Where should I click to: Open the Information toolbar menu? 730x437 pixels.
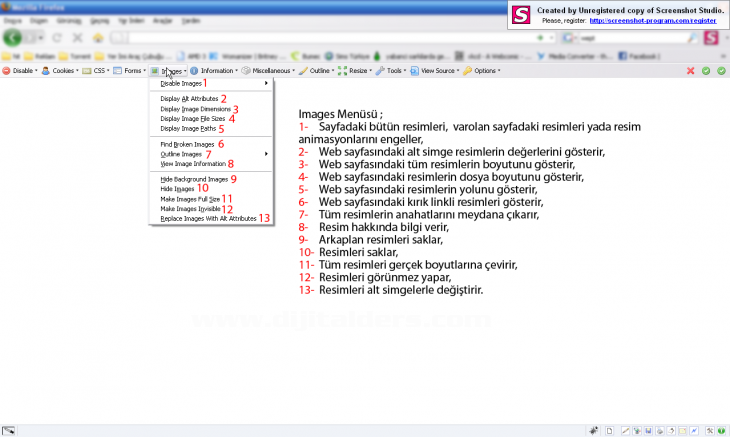click(216, 71)
